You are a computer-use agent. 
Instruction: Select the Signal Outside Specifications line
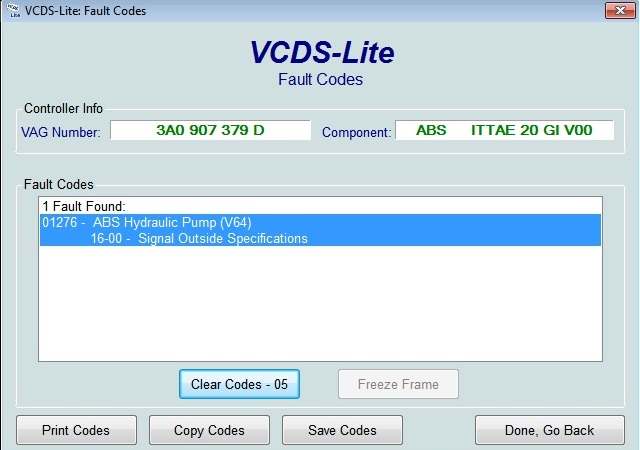pos(199,238)
